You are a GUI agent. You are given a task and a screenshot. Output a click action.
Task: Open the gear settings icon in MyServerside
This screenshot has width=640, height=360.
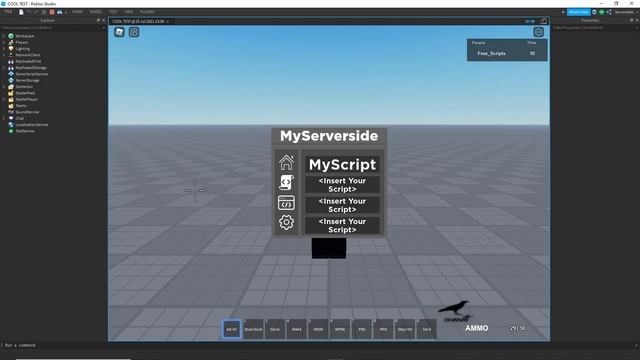(286, 222)
